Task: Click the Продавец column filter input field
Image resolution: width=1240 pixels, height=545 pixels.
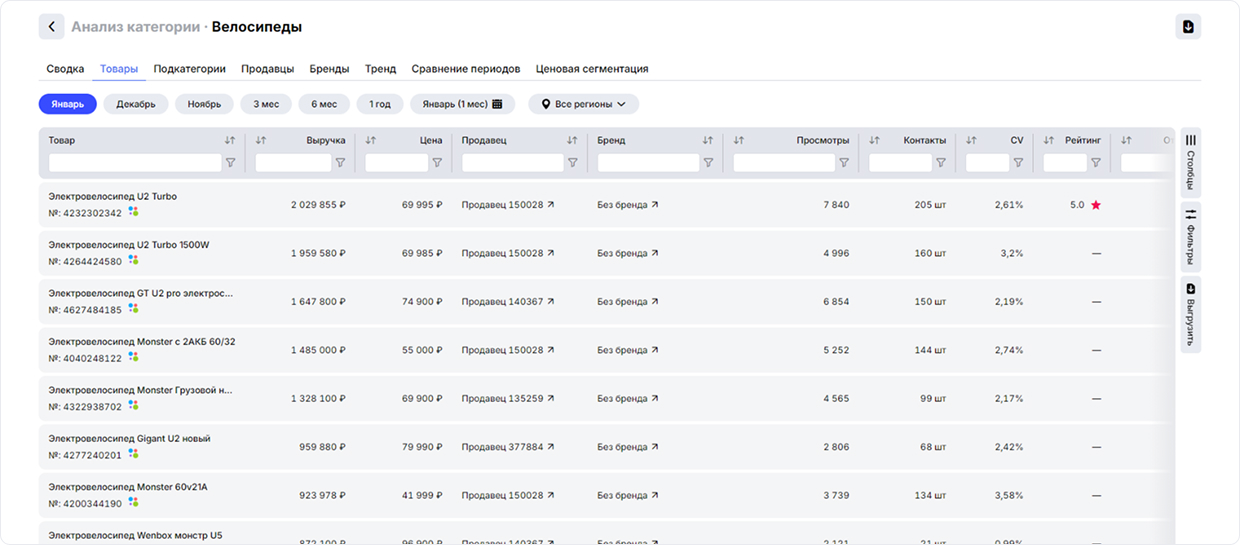Action: coord(512,163)
